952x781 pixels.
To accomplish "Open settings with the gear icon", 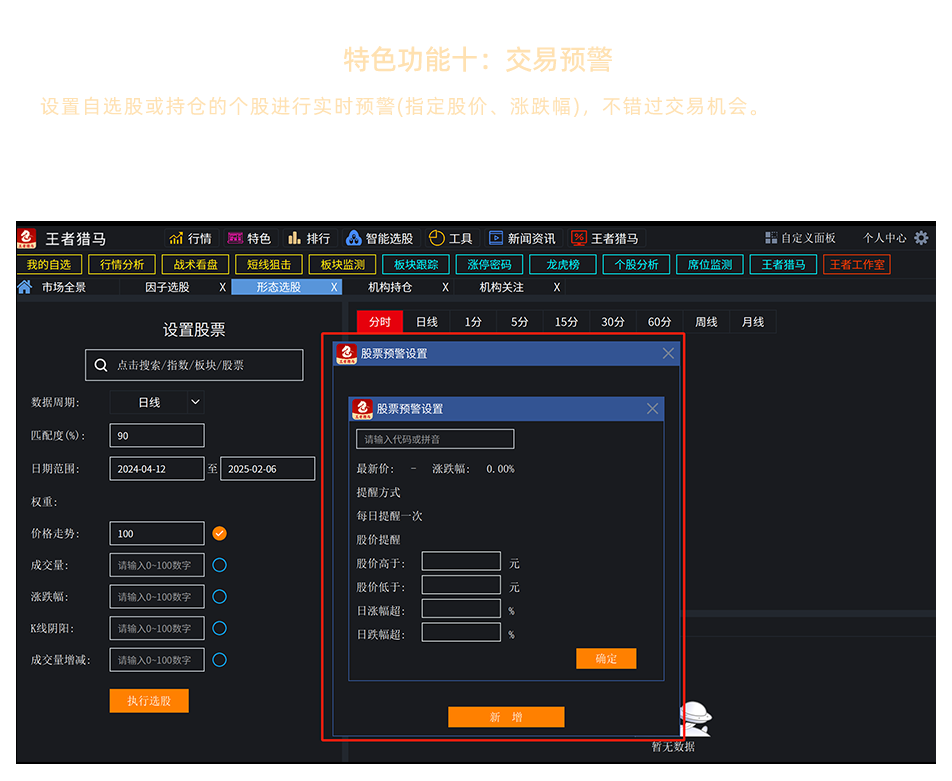I will point(921,238).
